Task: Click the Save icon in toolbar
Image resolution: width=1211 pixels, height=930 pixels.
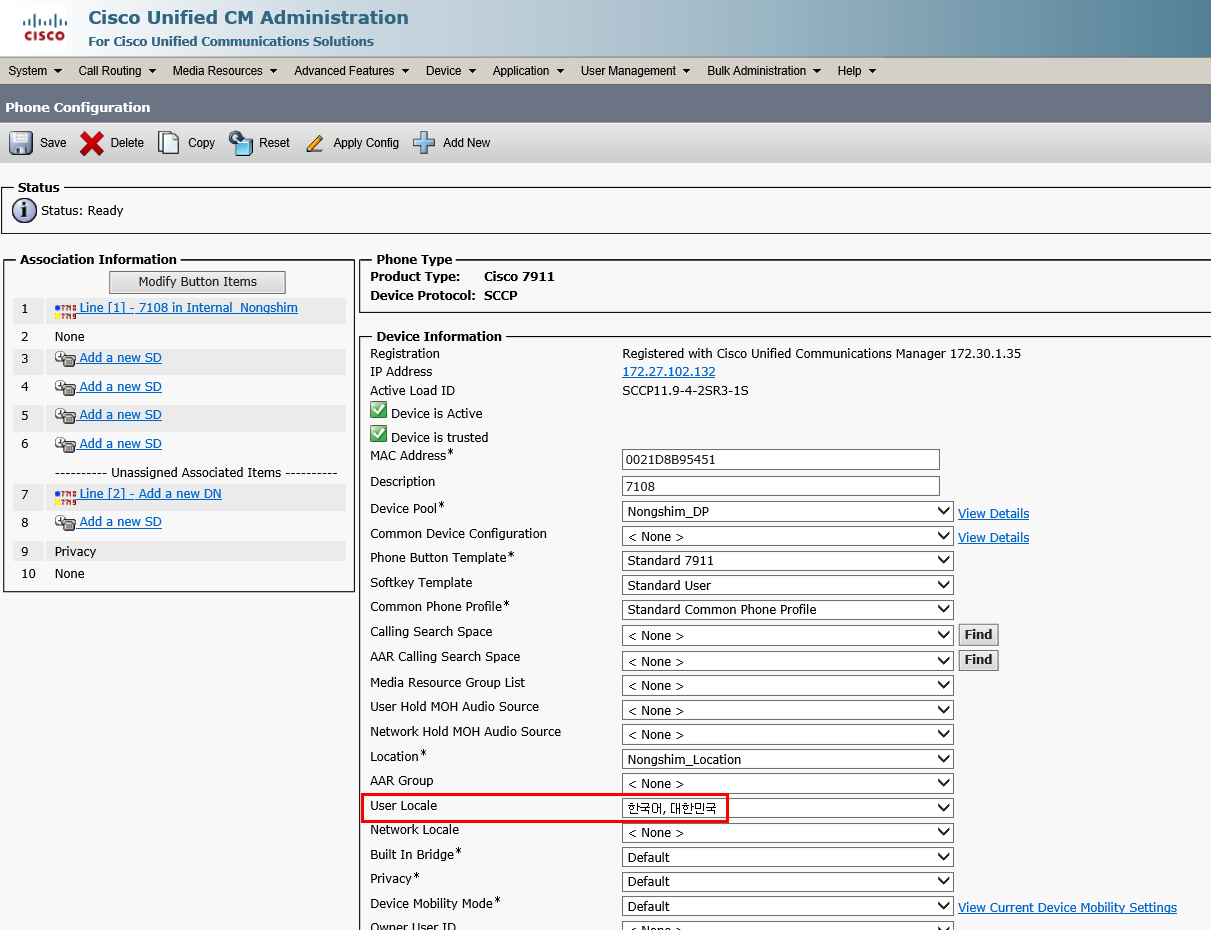Action: point(20,142)
